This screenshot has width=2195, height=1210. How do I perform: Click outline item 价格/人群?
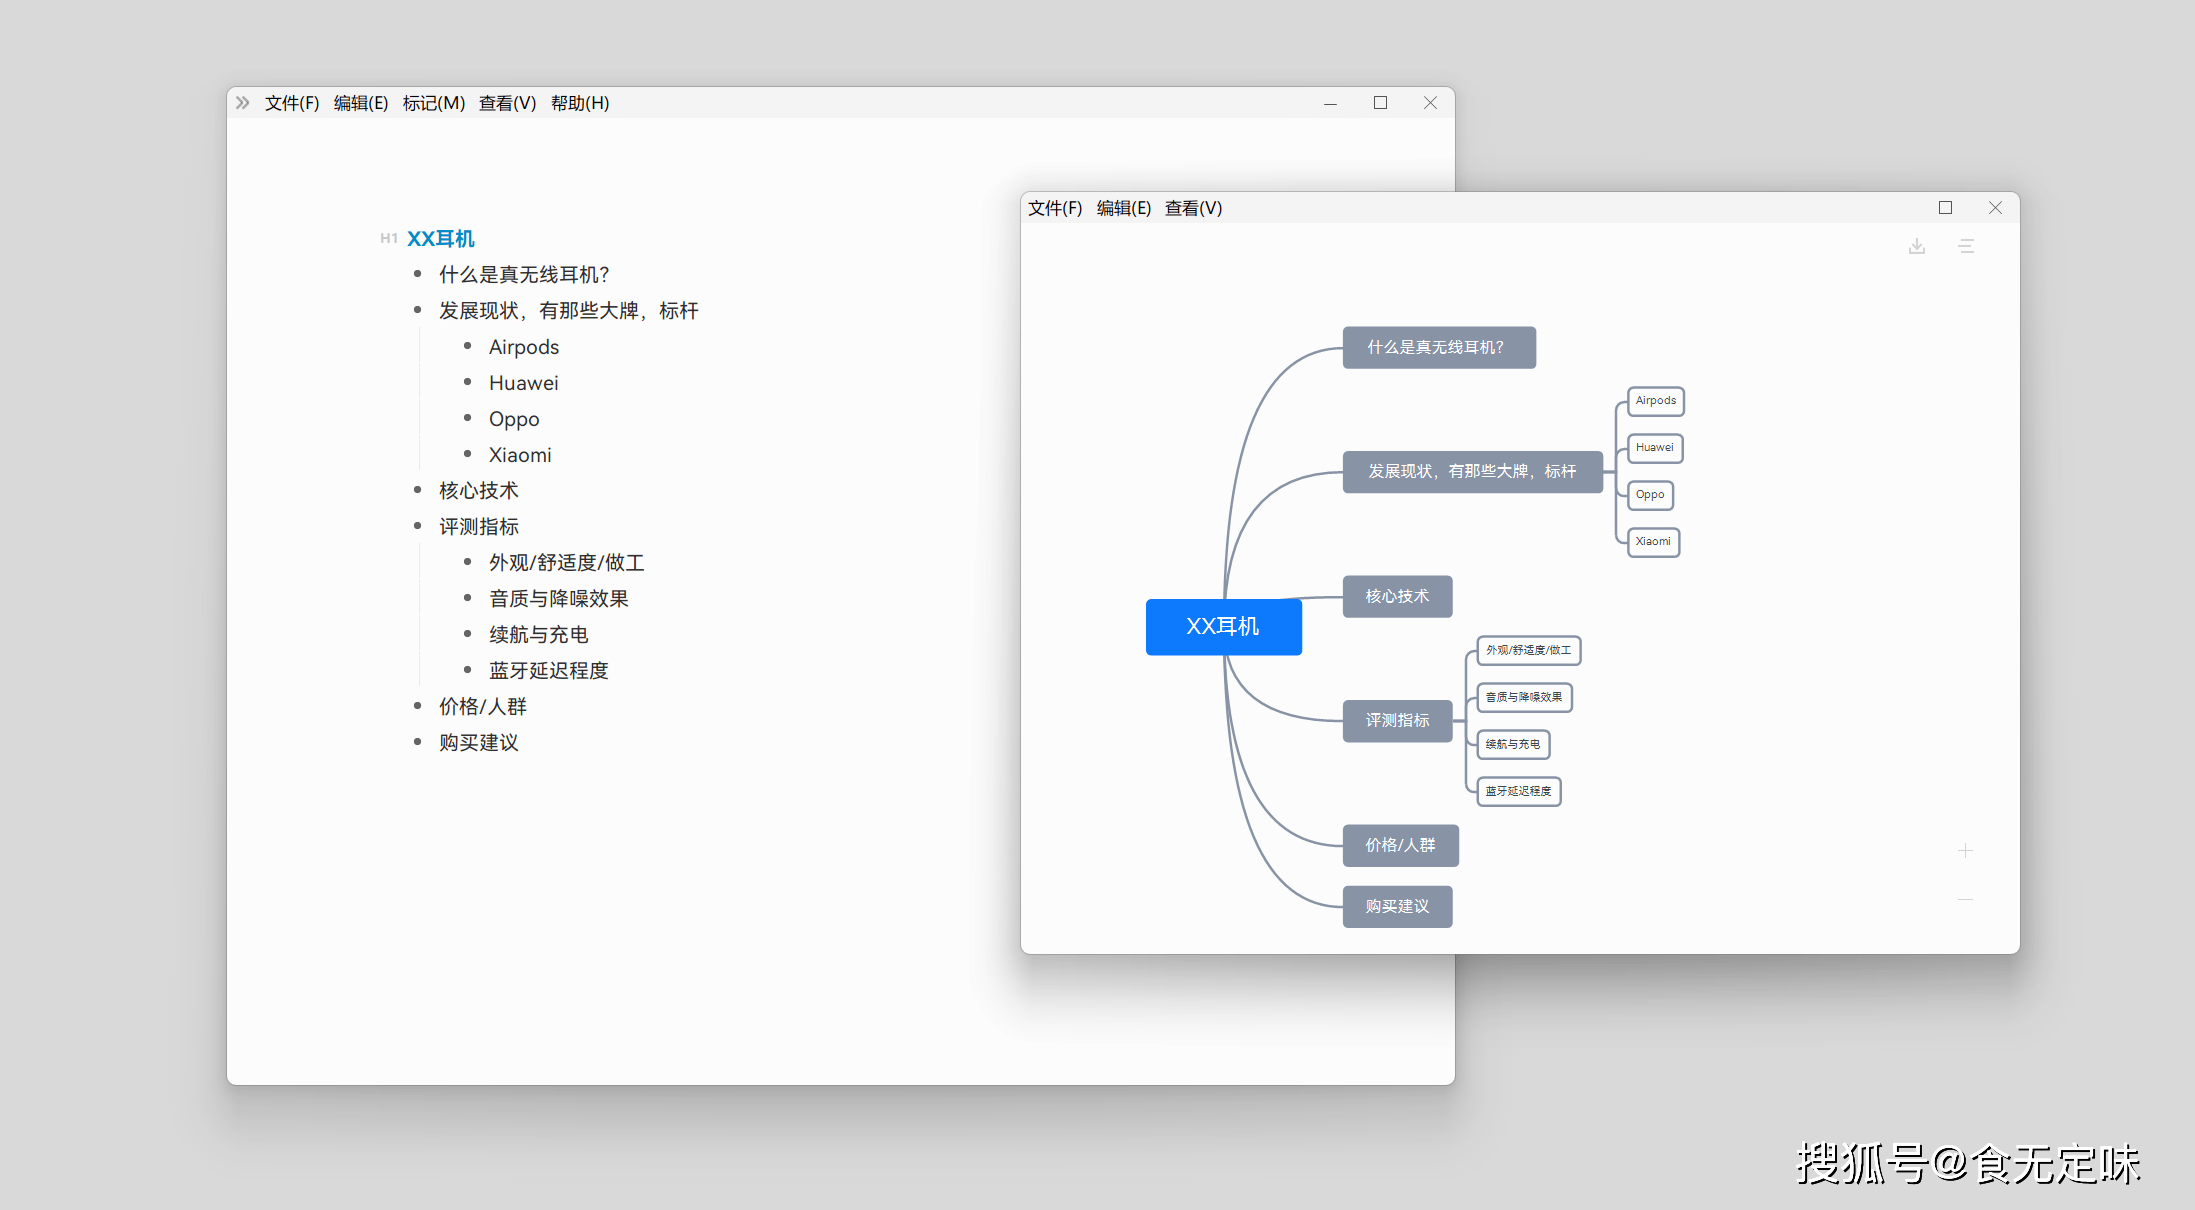tap(483, 707)
